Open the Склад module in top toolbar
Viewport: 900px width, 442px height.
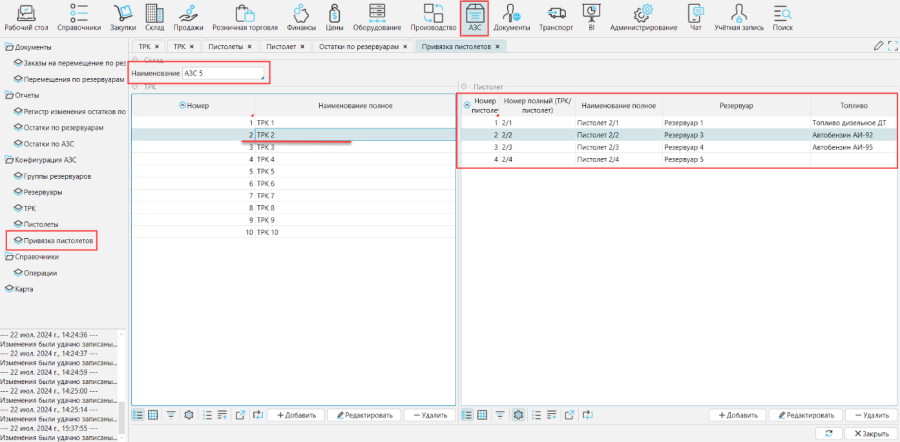154,17
